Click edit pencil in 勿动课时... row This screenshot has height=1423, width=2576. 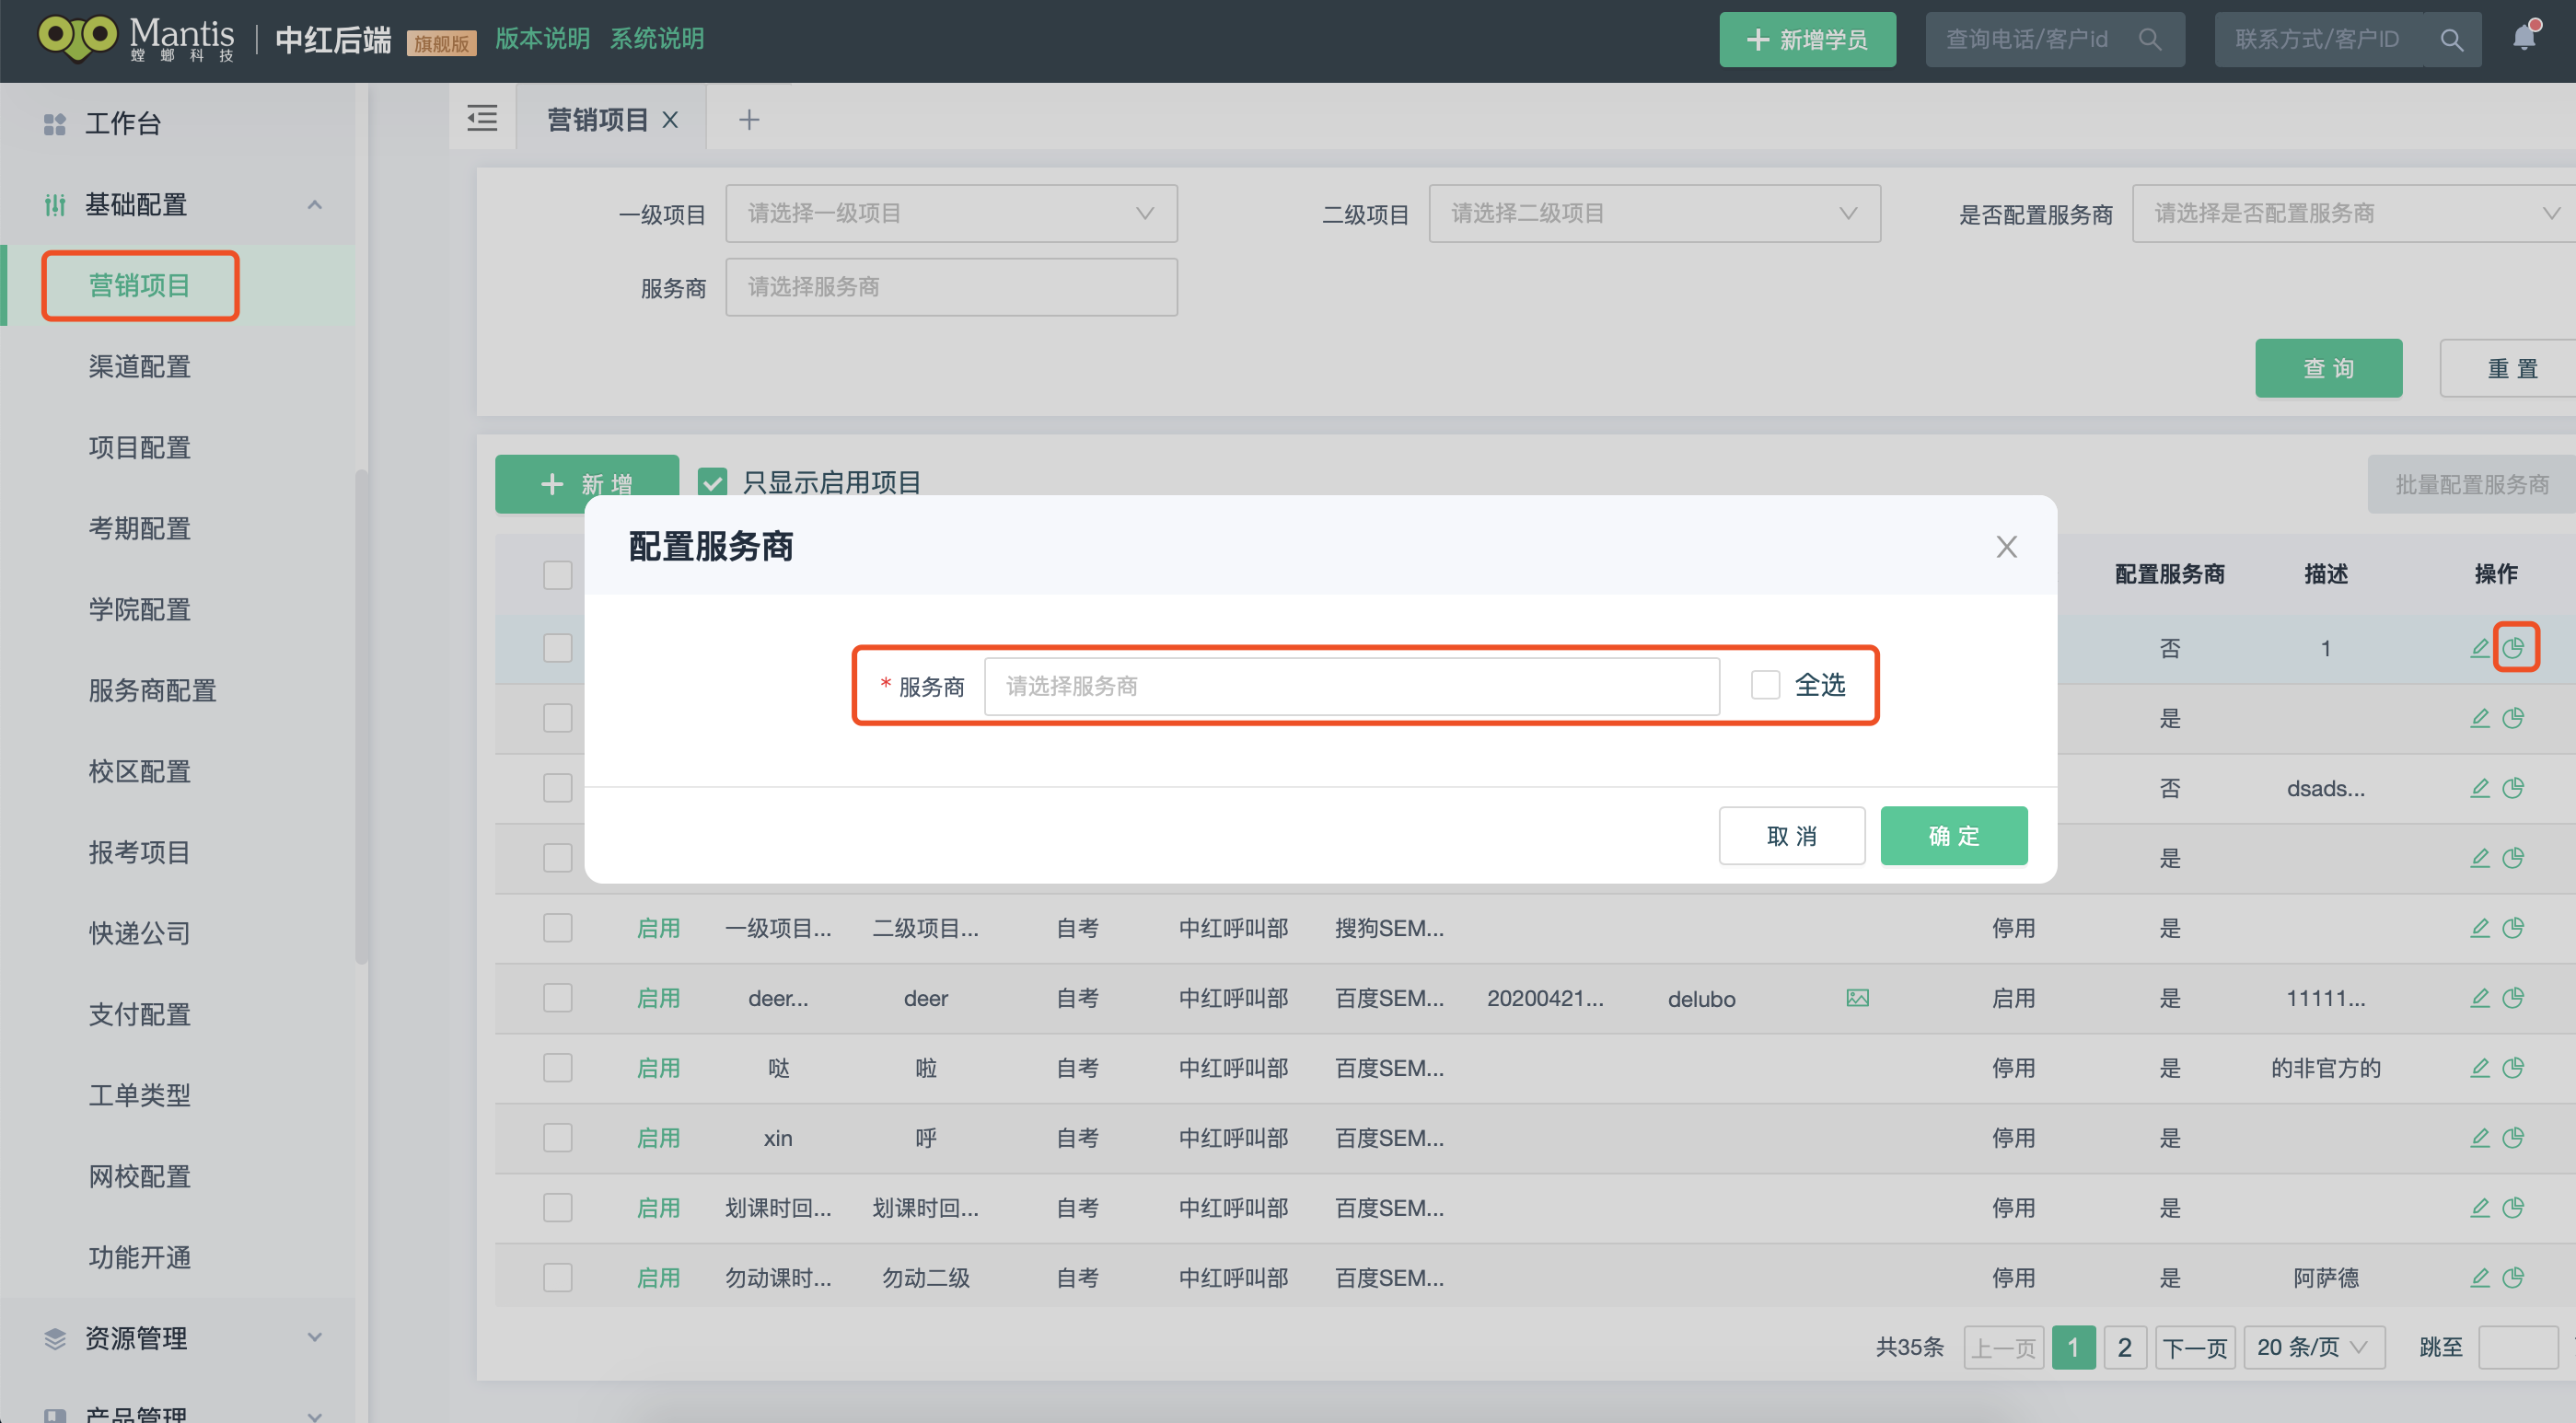click(x=2479, y=1278)
